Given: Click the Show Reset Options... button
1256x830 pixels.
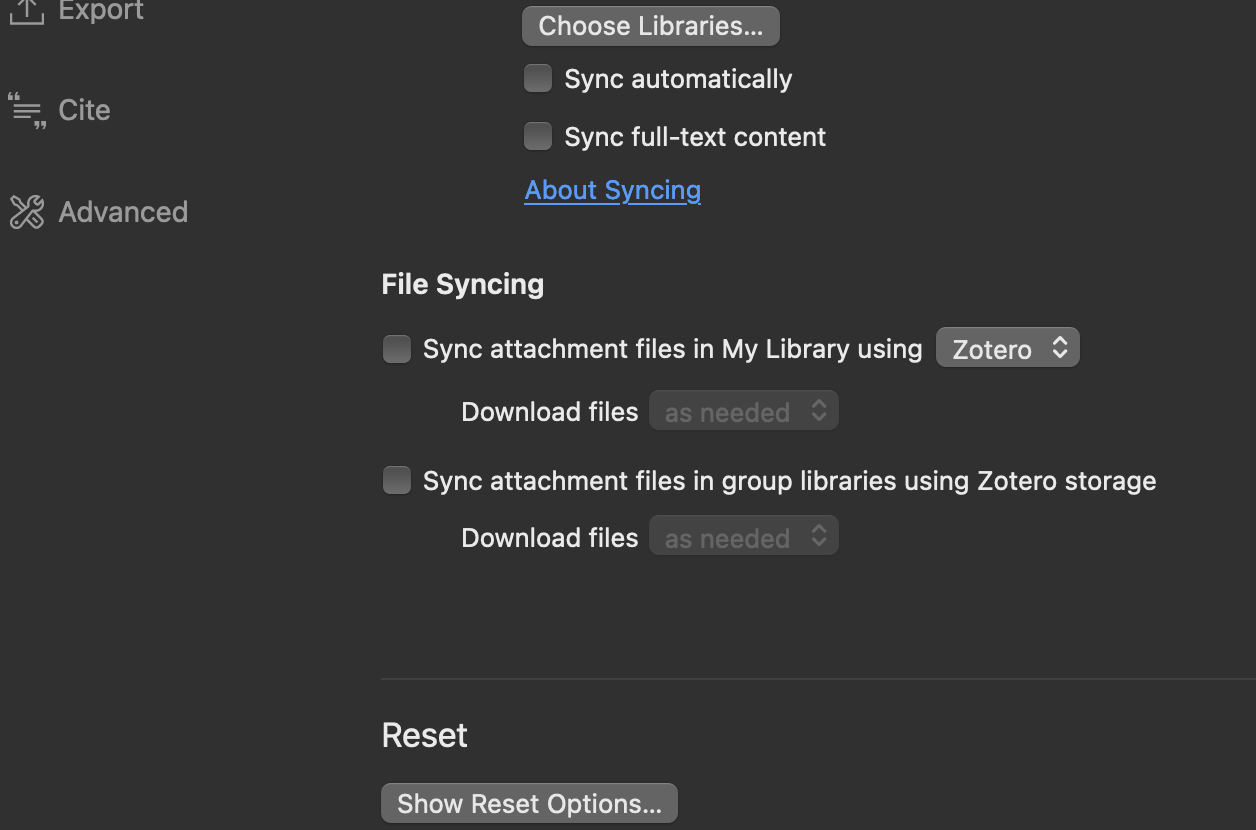Looking at the screenshot, I should (529, 804).
